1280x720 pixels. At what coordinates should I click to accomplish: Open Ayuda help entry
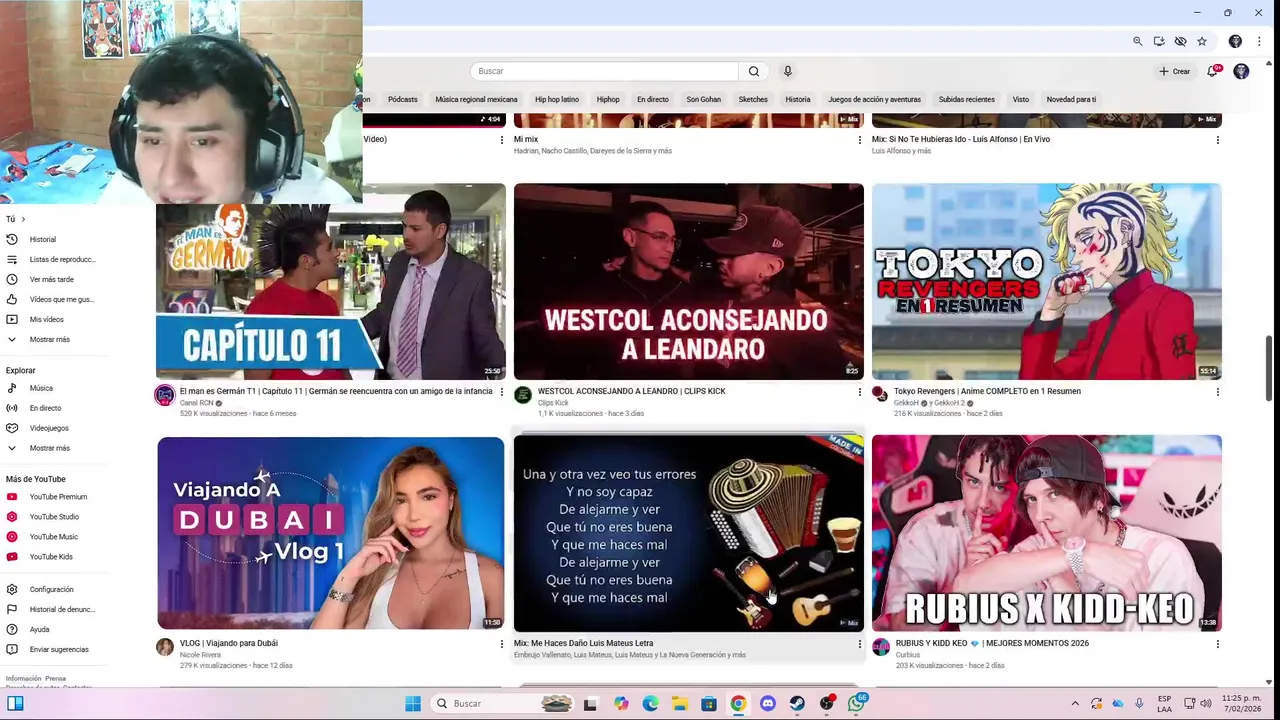tap(39, 629)
